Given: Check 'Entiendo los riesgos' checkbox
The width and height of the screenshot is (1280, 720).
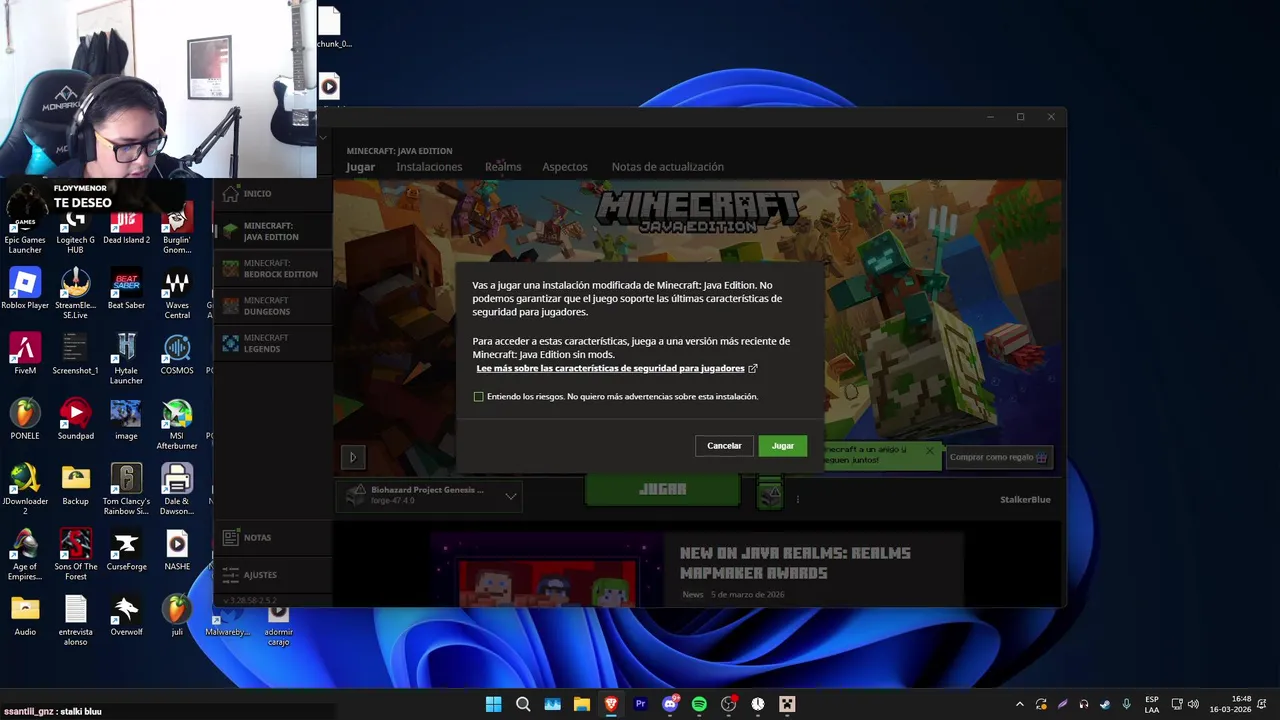Looking at the screenshot, I should 479,397.
